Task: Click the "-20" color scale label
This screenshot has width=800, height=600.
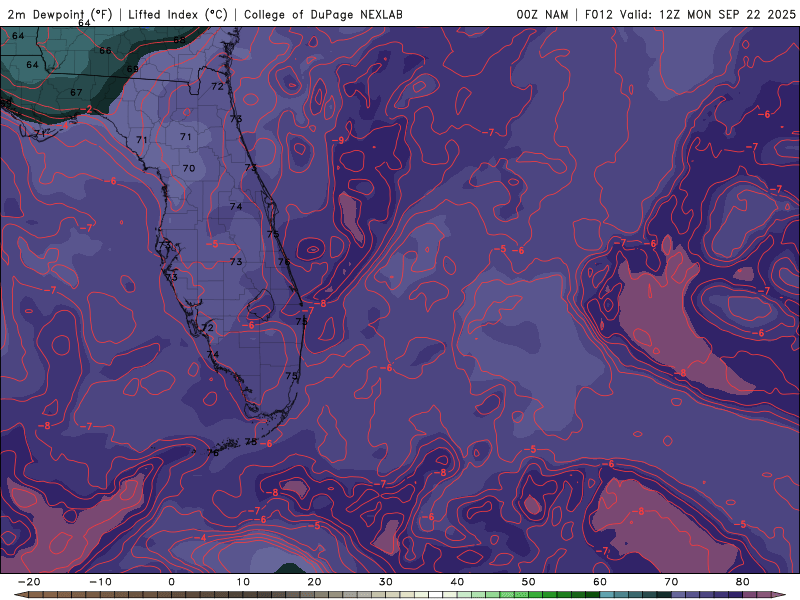Action: click(x=29, y=582)
